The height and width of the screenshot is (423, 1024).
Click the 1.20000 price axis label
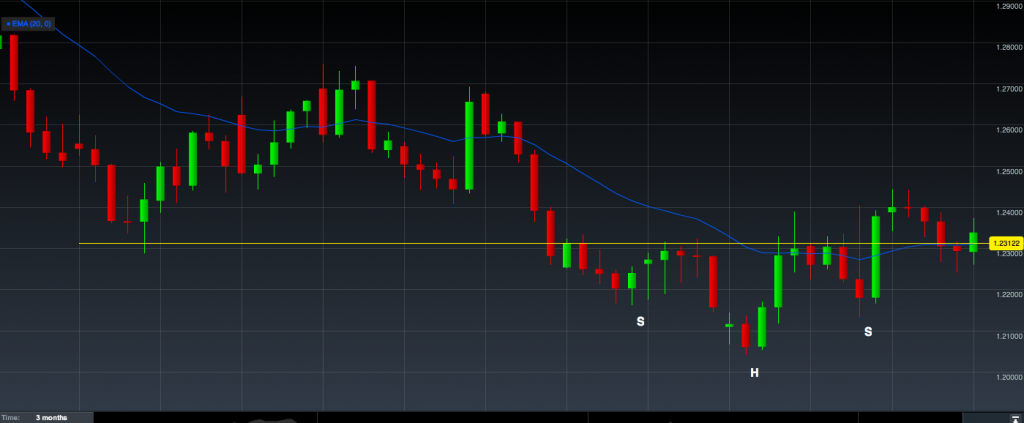[x=1008, y=377]
